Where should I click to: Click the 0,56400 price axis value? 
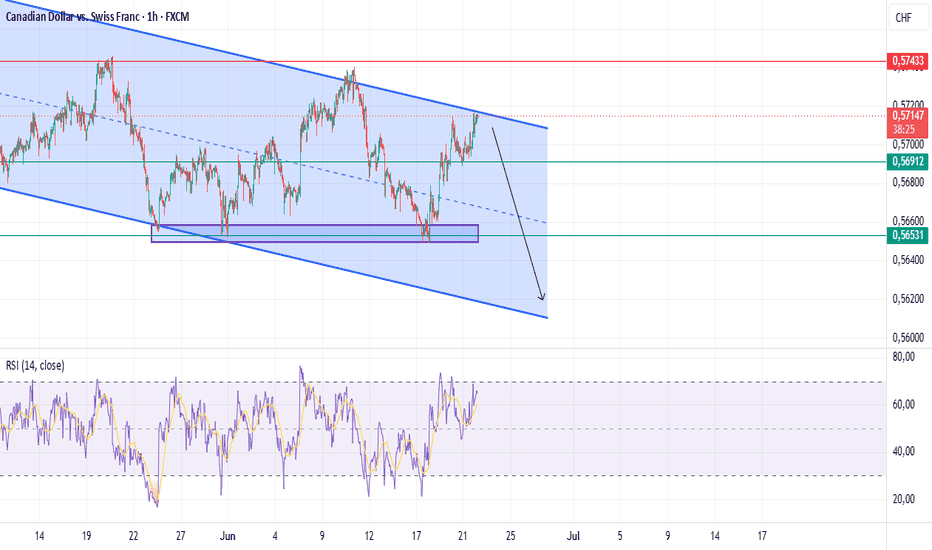908,260
